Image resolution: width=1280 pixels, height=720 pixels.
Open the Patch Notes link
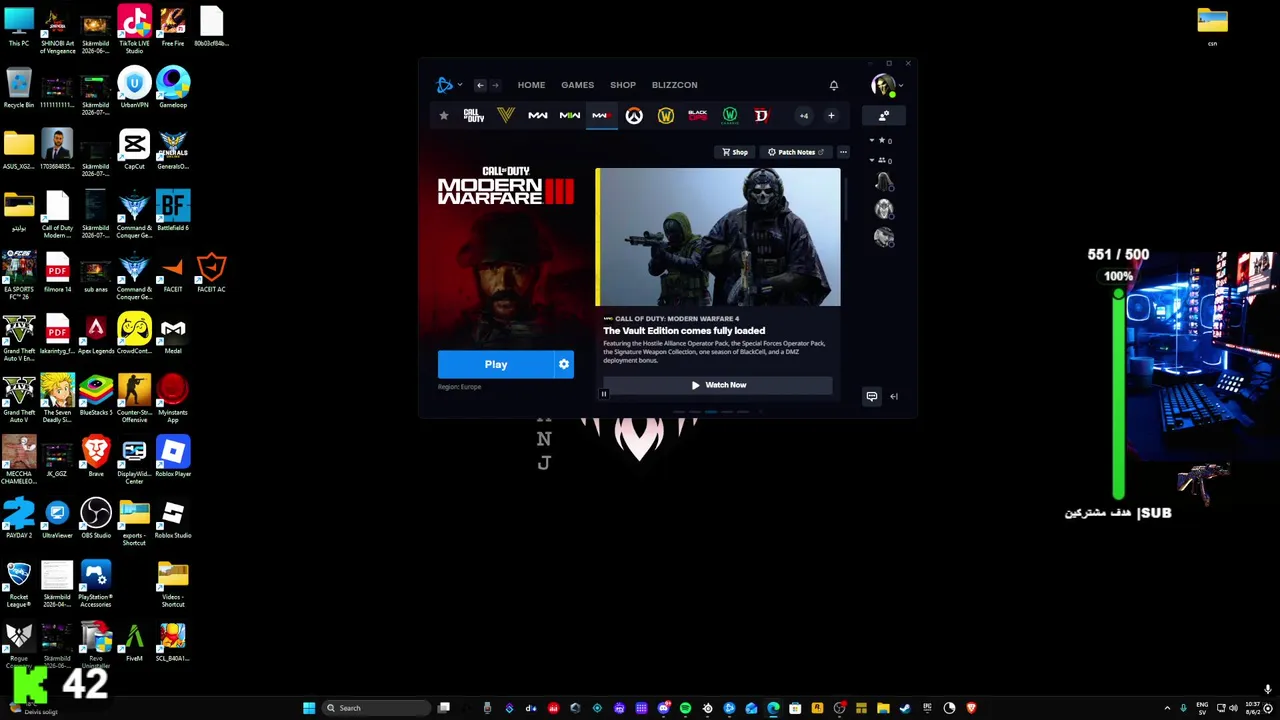[x=796, y=152]
